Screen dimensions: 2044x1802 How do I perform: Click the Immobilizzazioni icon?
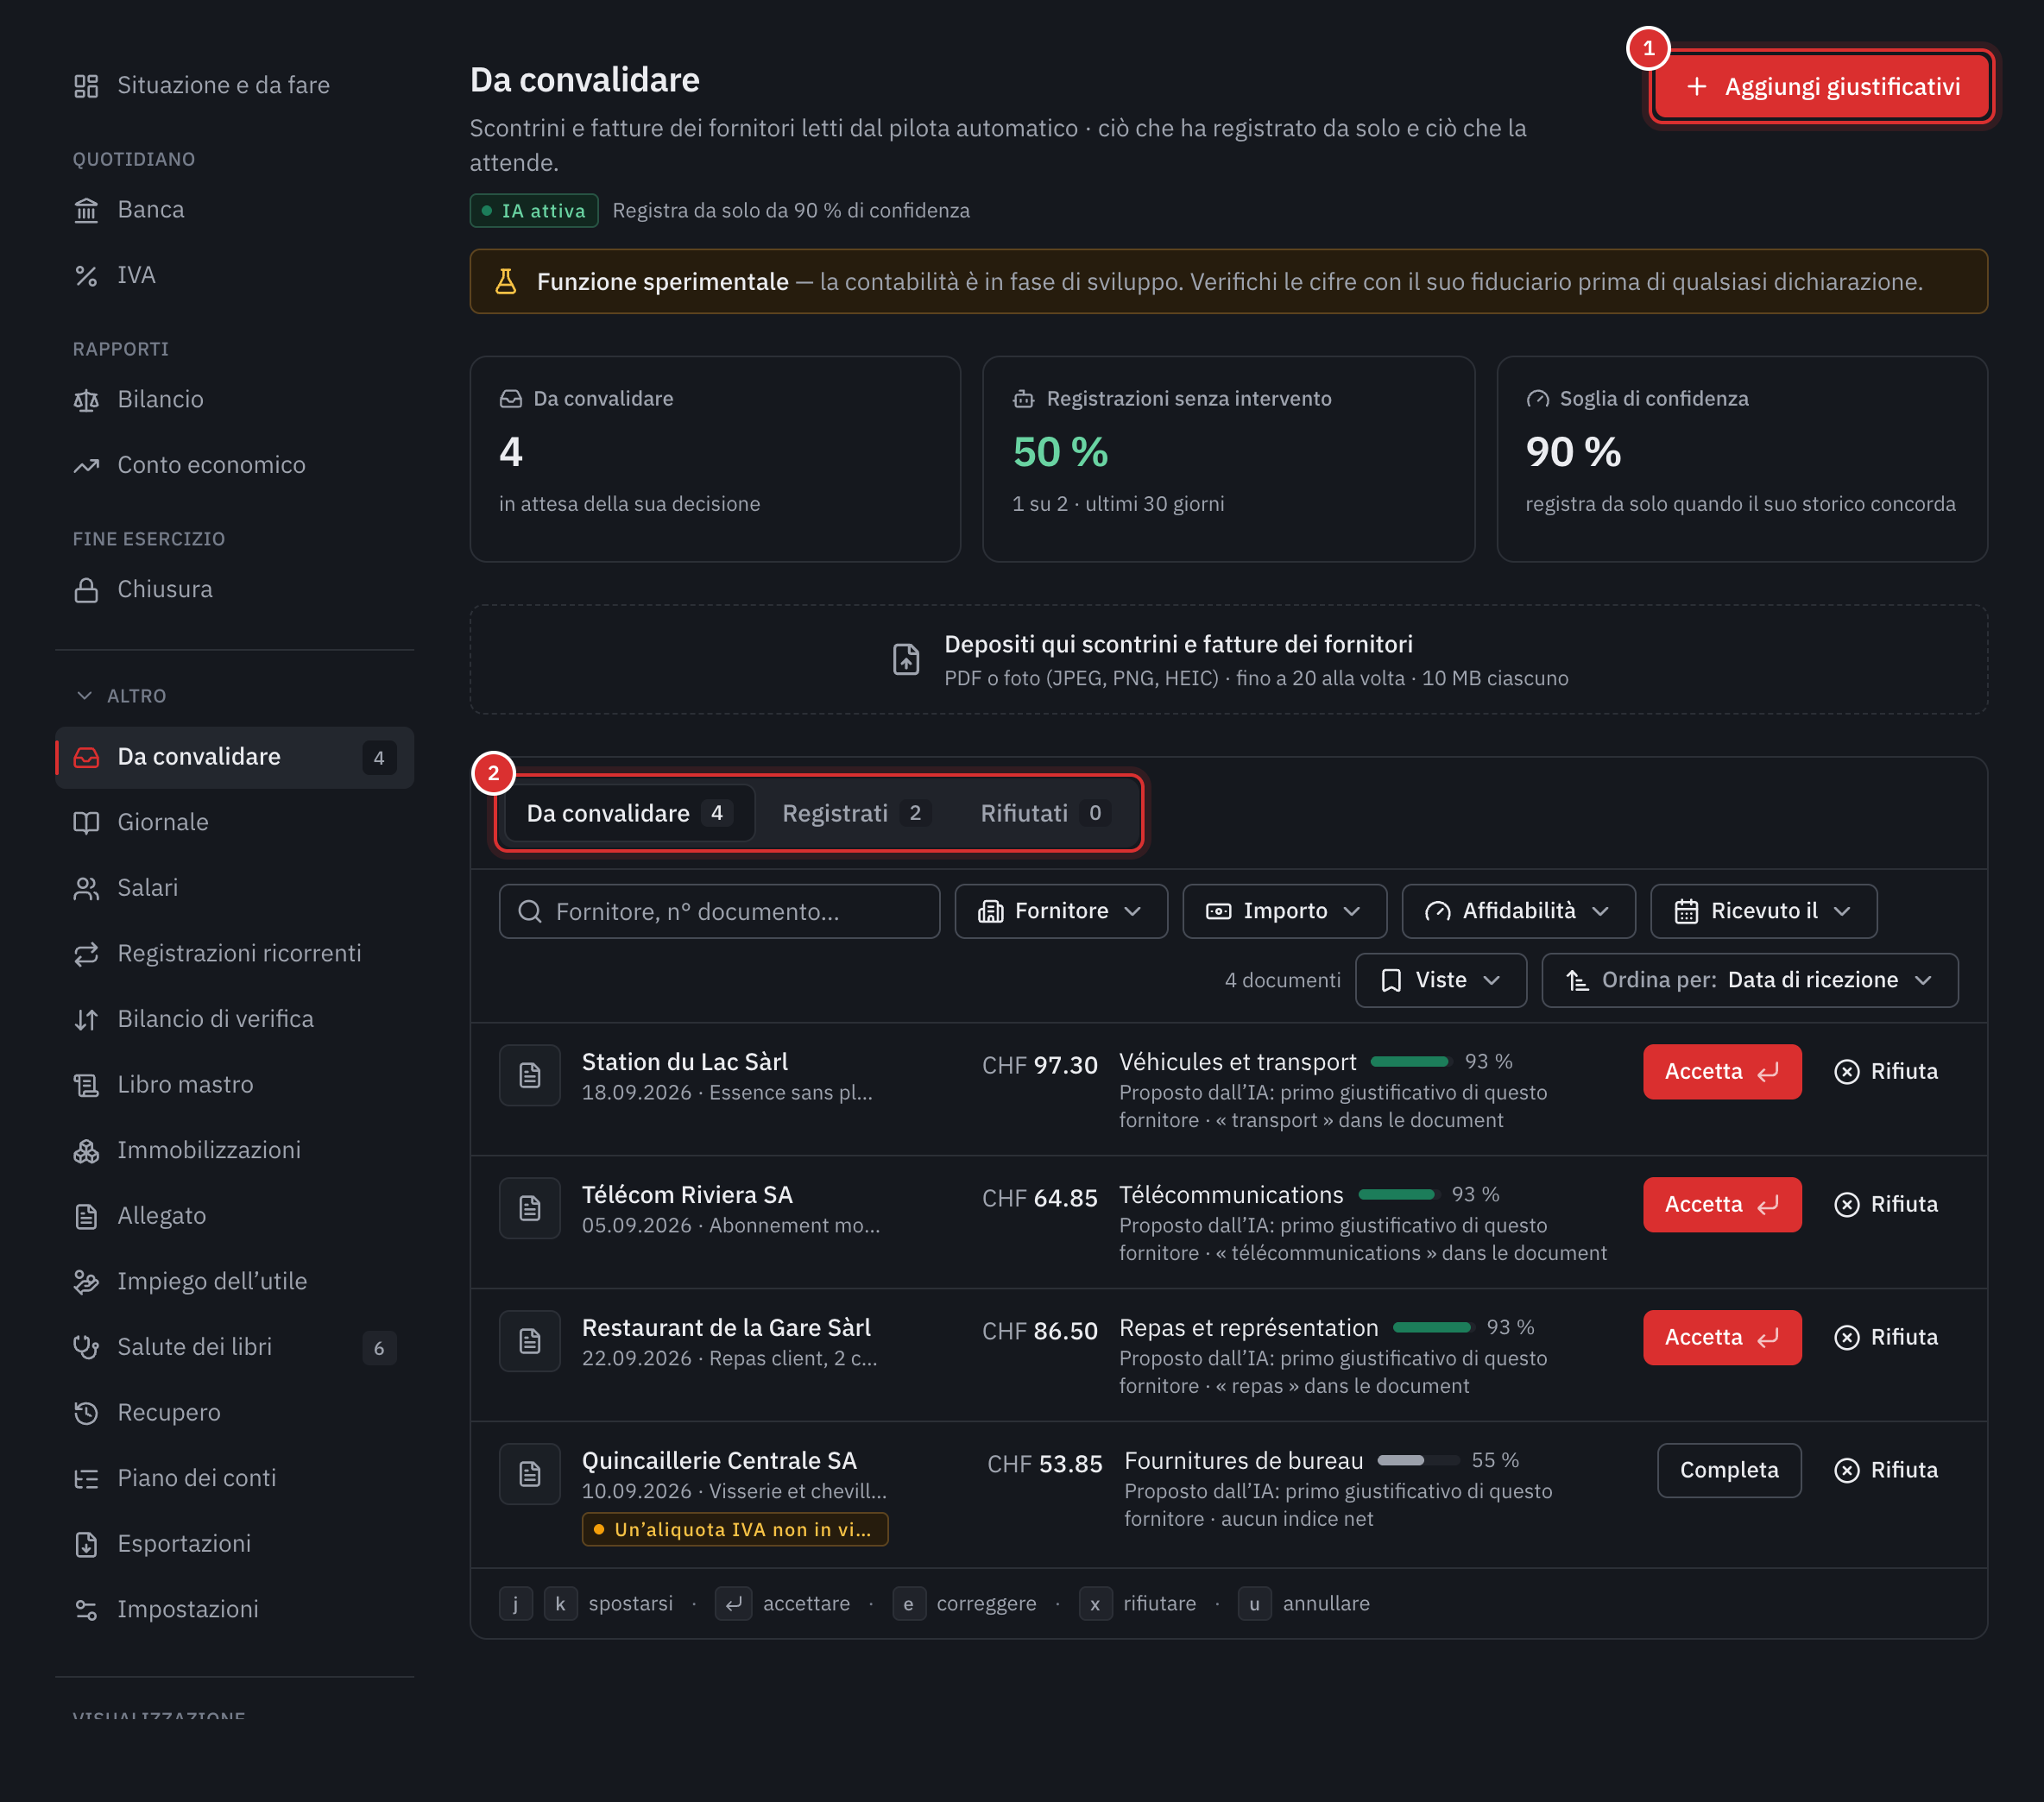coord(86,1150)
